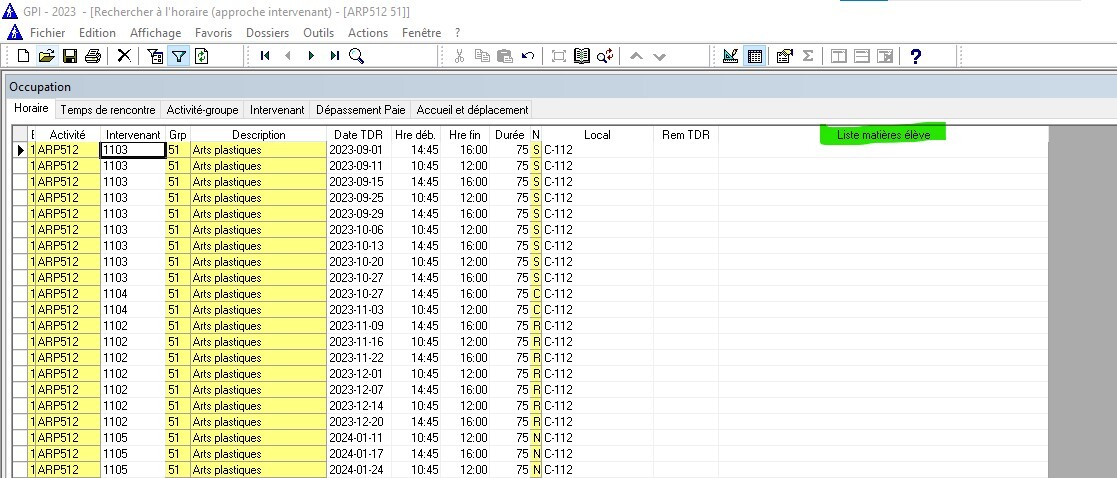Save using the floppy disk icon

click(x=70, y=56)
